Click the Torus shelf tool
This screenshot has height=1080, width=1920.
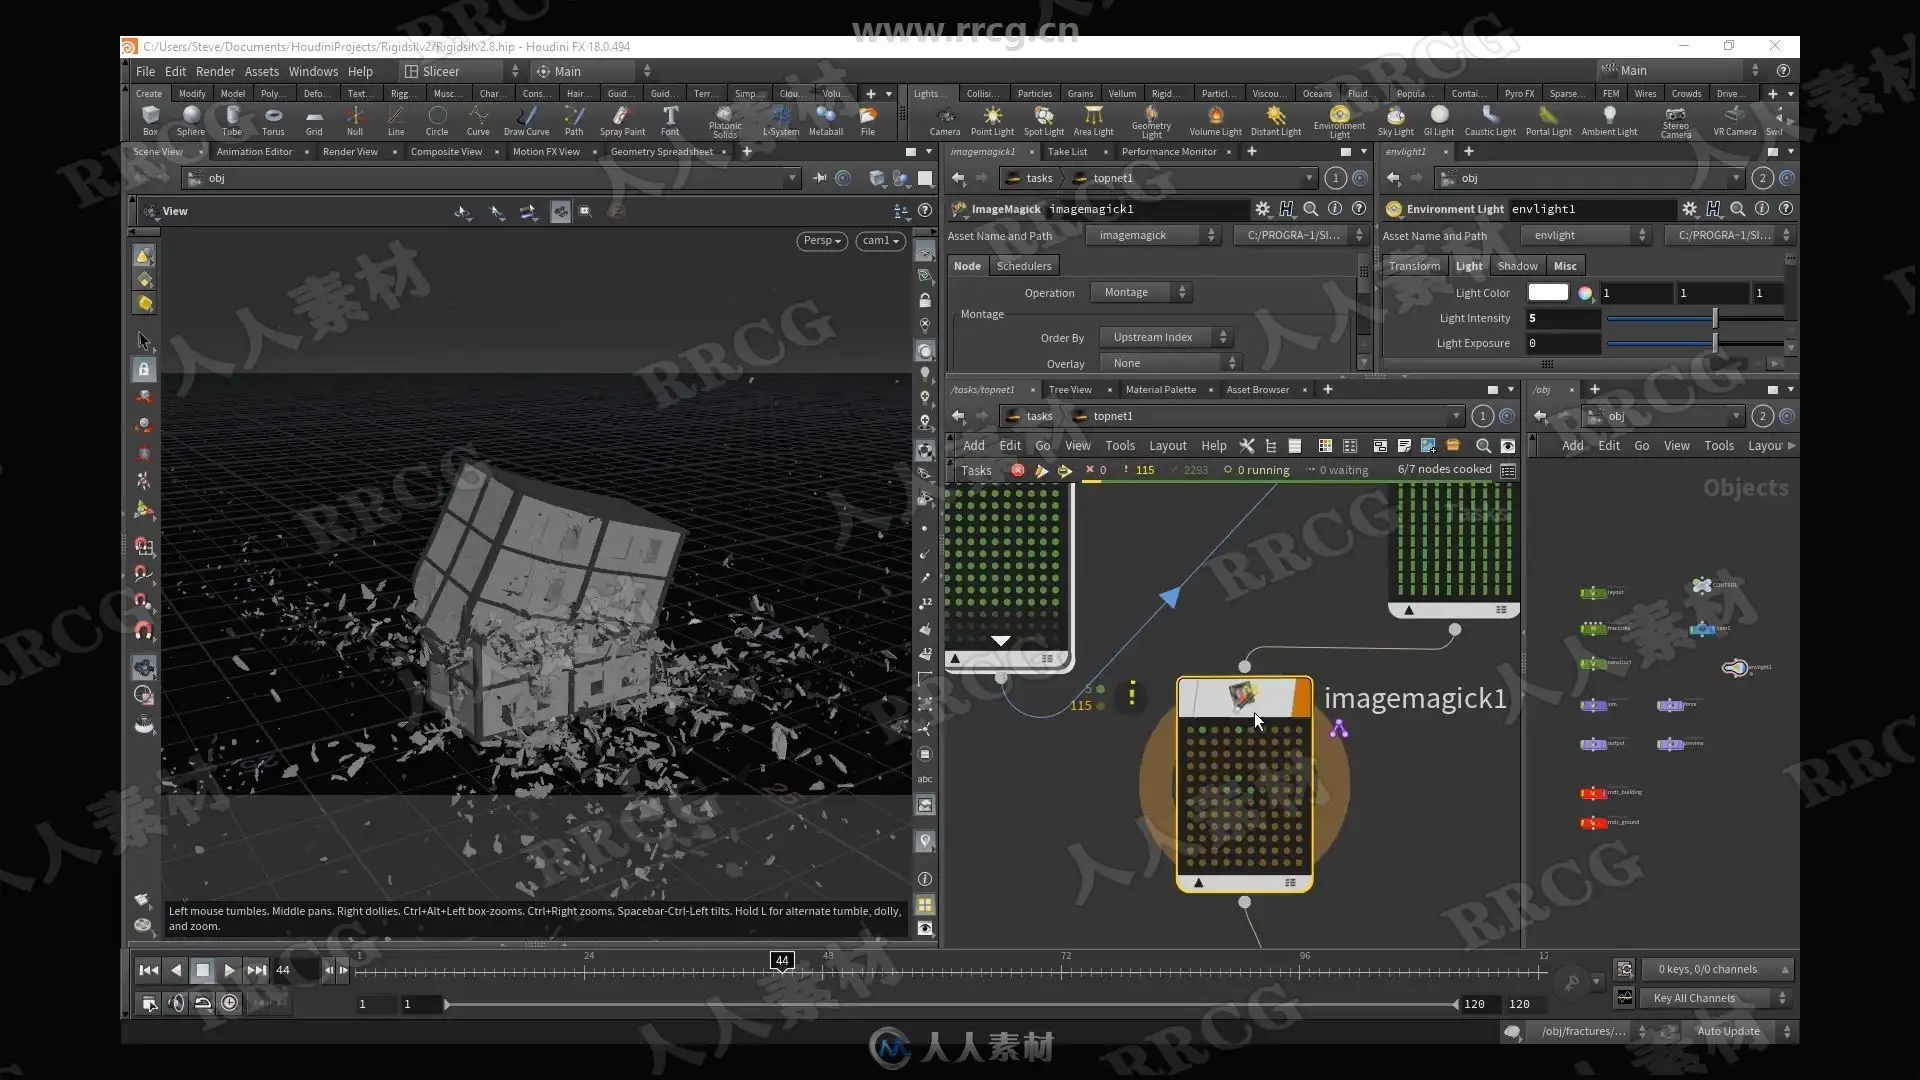273,120
